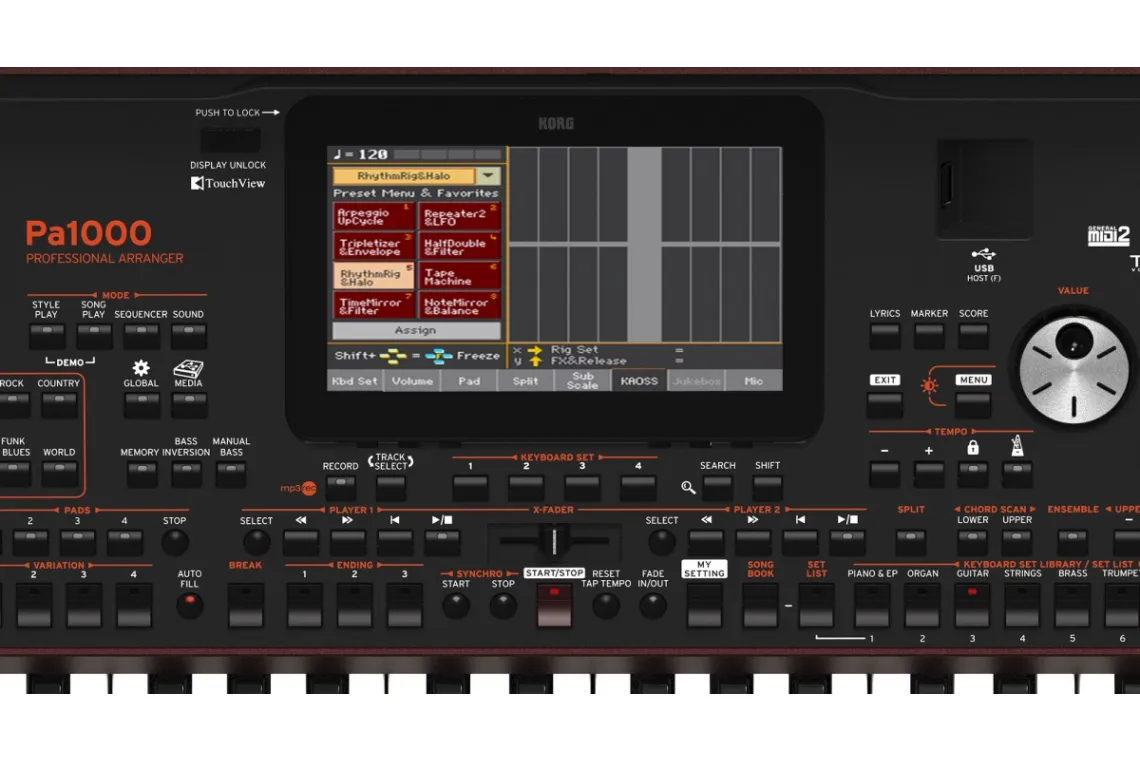Open the Sub Scale tab
Screen dimensions: 1140x760
(582, 381)
